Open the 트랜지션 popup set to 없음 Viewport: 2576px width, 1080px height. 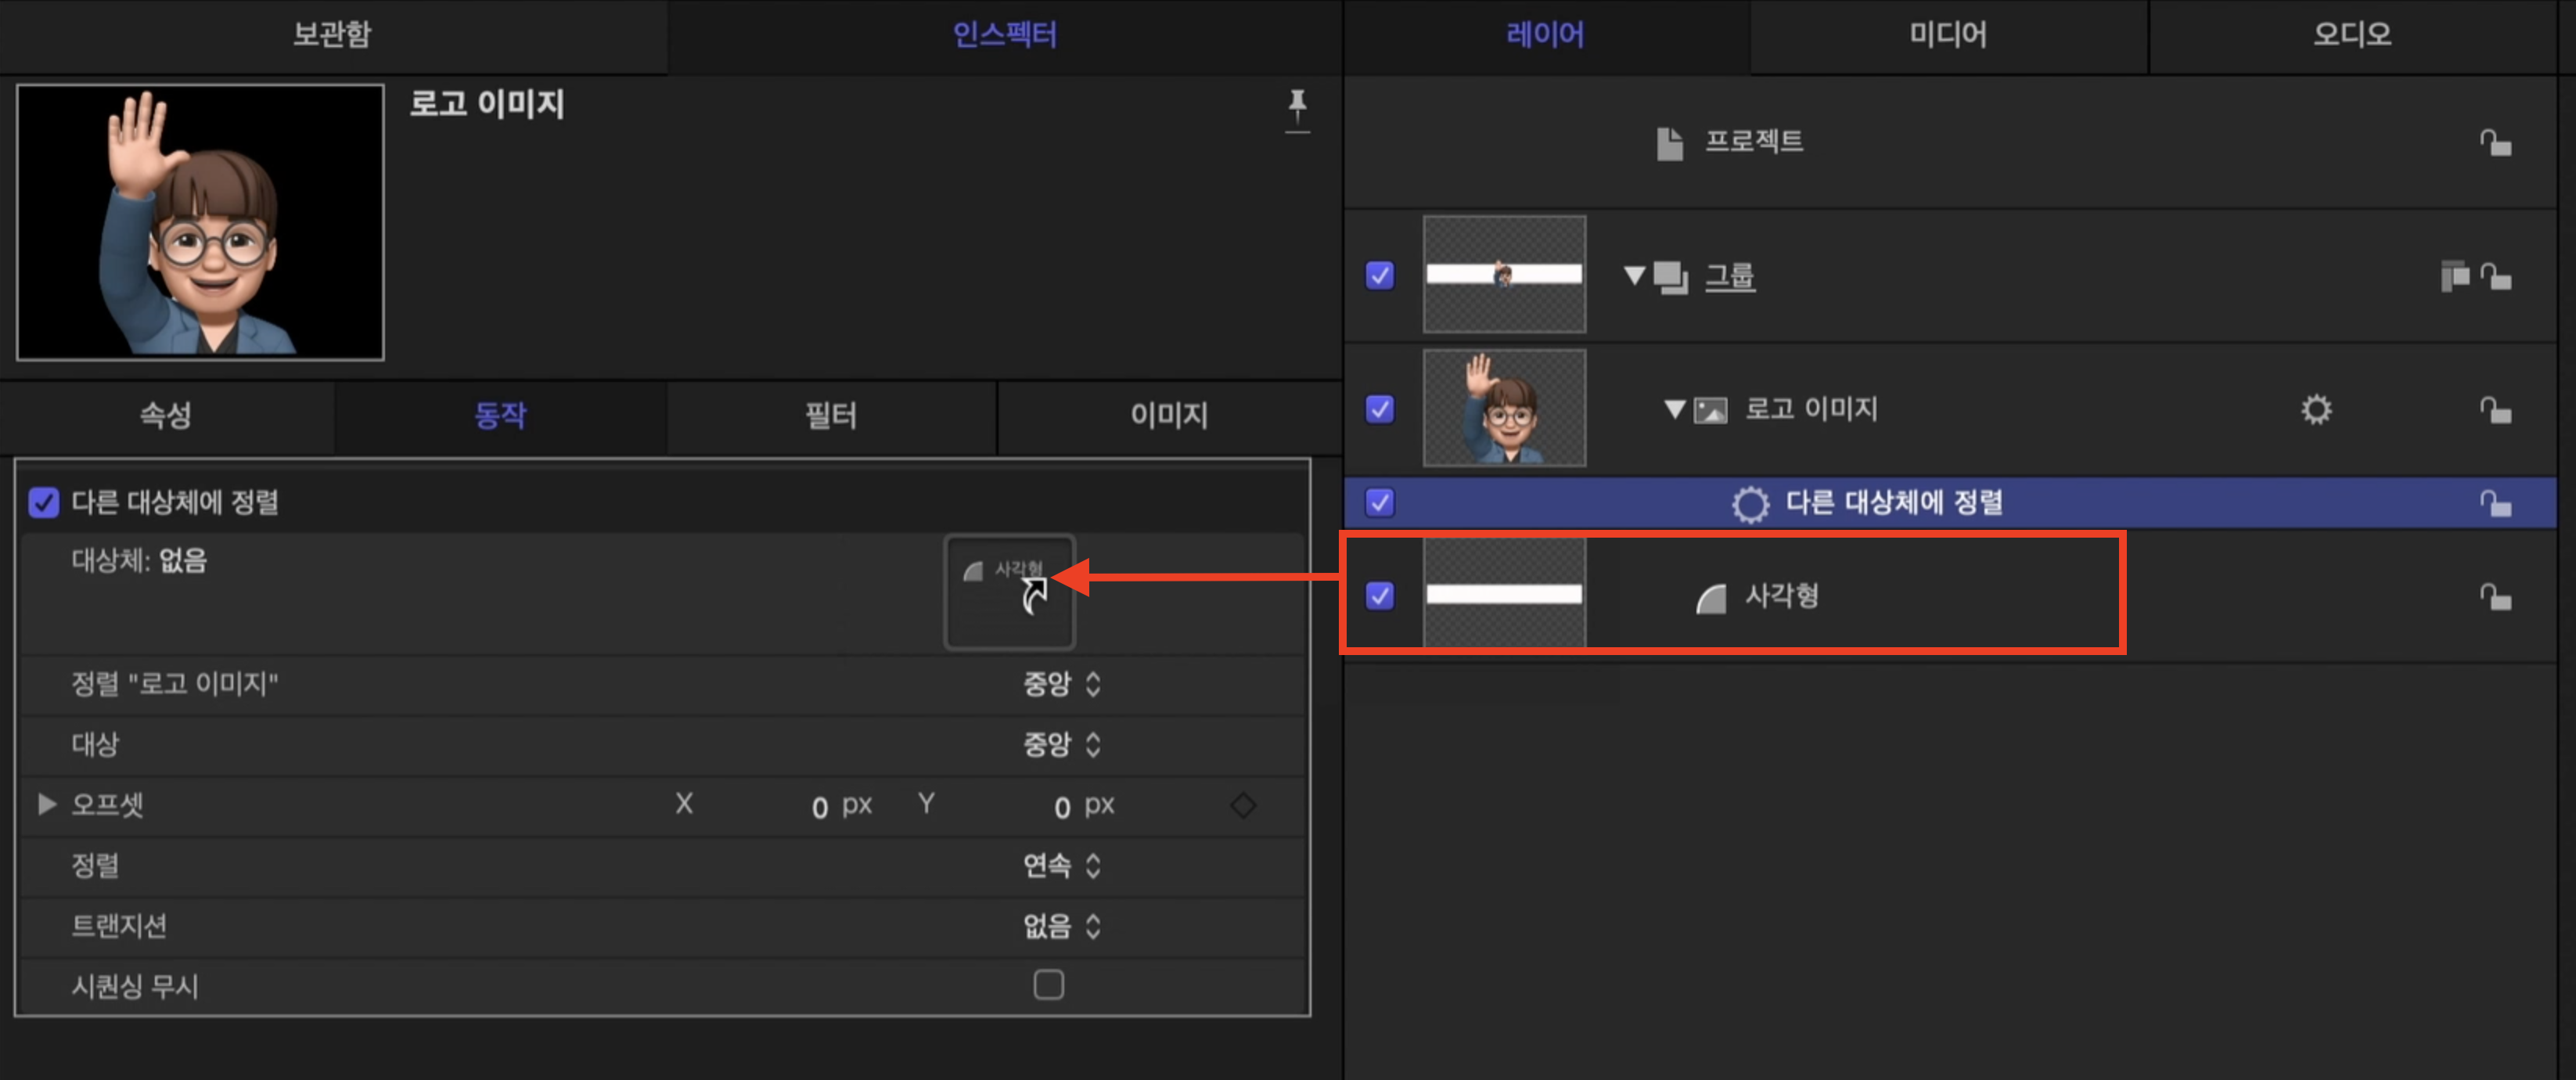1060,926
